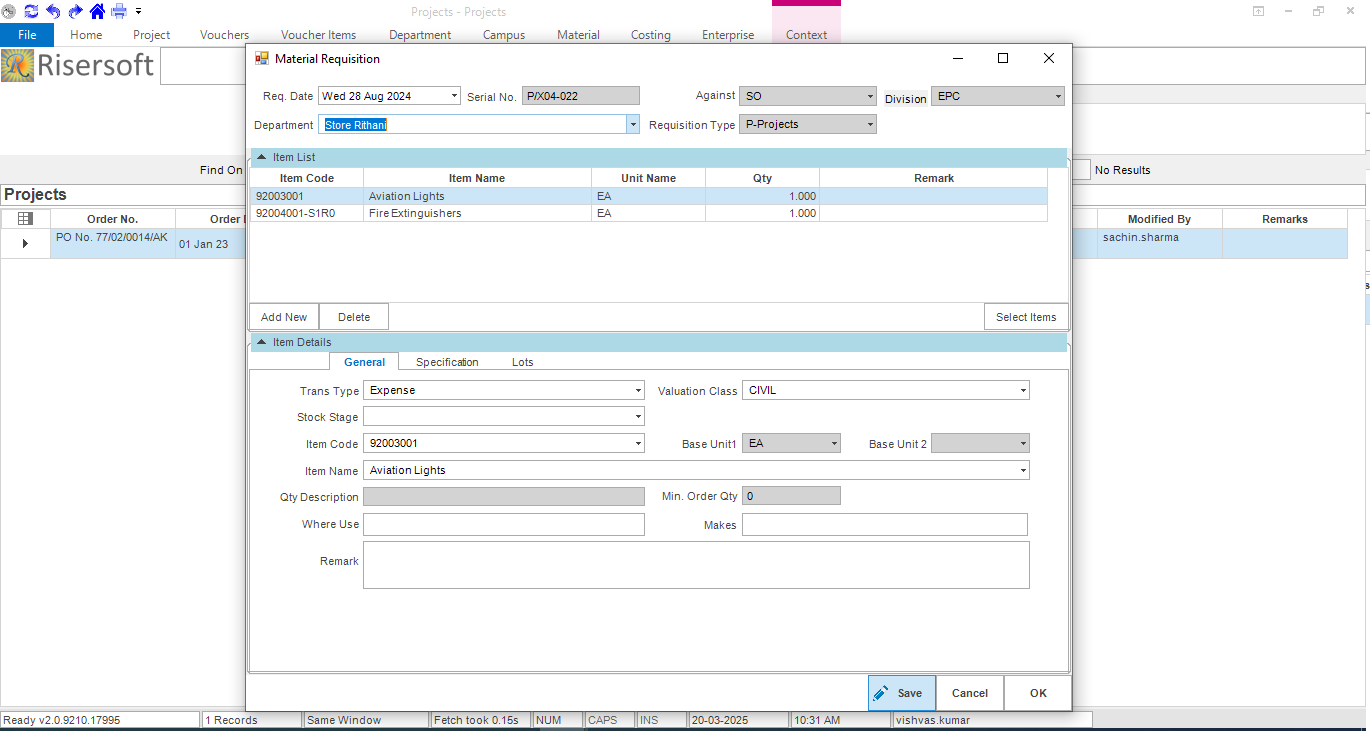
Task: Click the Select Items button
Action: click(1026, 317)
